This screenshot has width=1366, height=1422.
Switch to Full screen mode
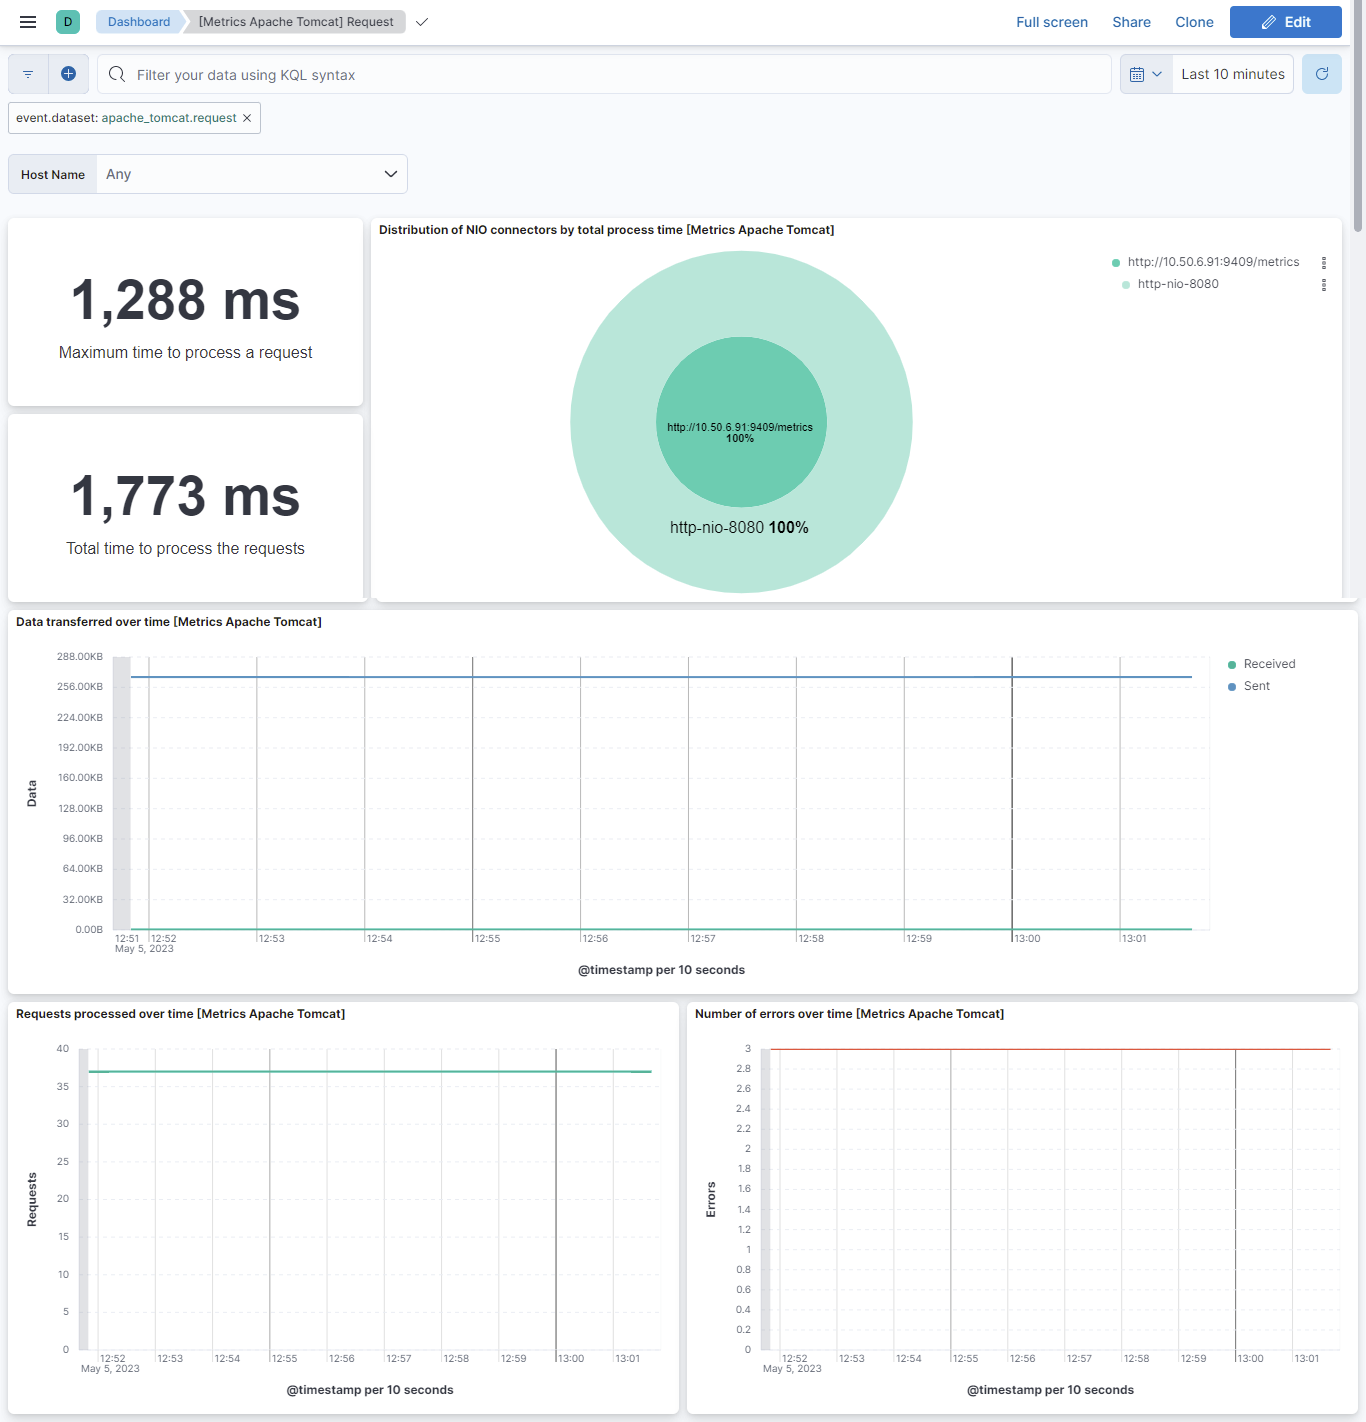click(x=1051, y=22)
